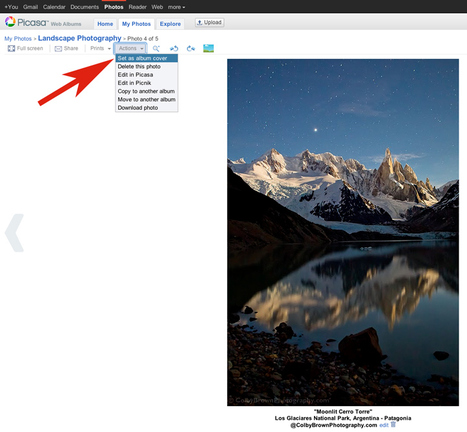Click the landscape picture toolbar icon

click(208, 49)
